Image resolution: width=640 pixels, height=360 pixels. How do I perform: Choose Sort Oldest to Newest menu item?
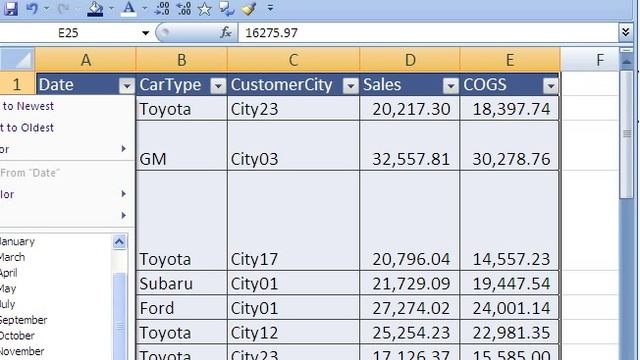click(x=67, y=106)
